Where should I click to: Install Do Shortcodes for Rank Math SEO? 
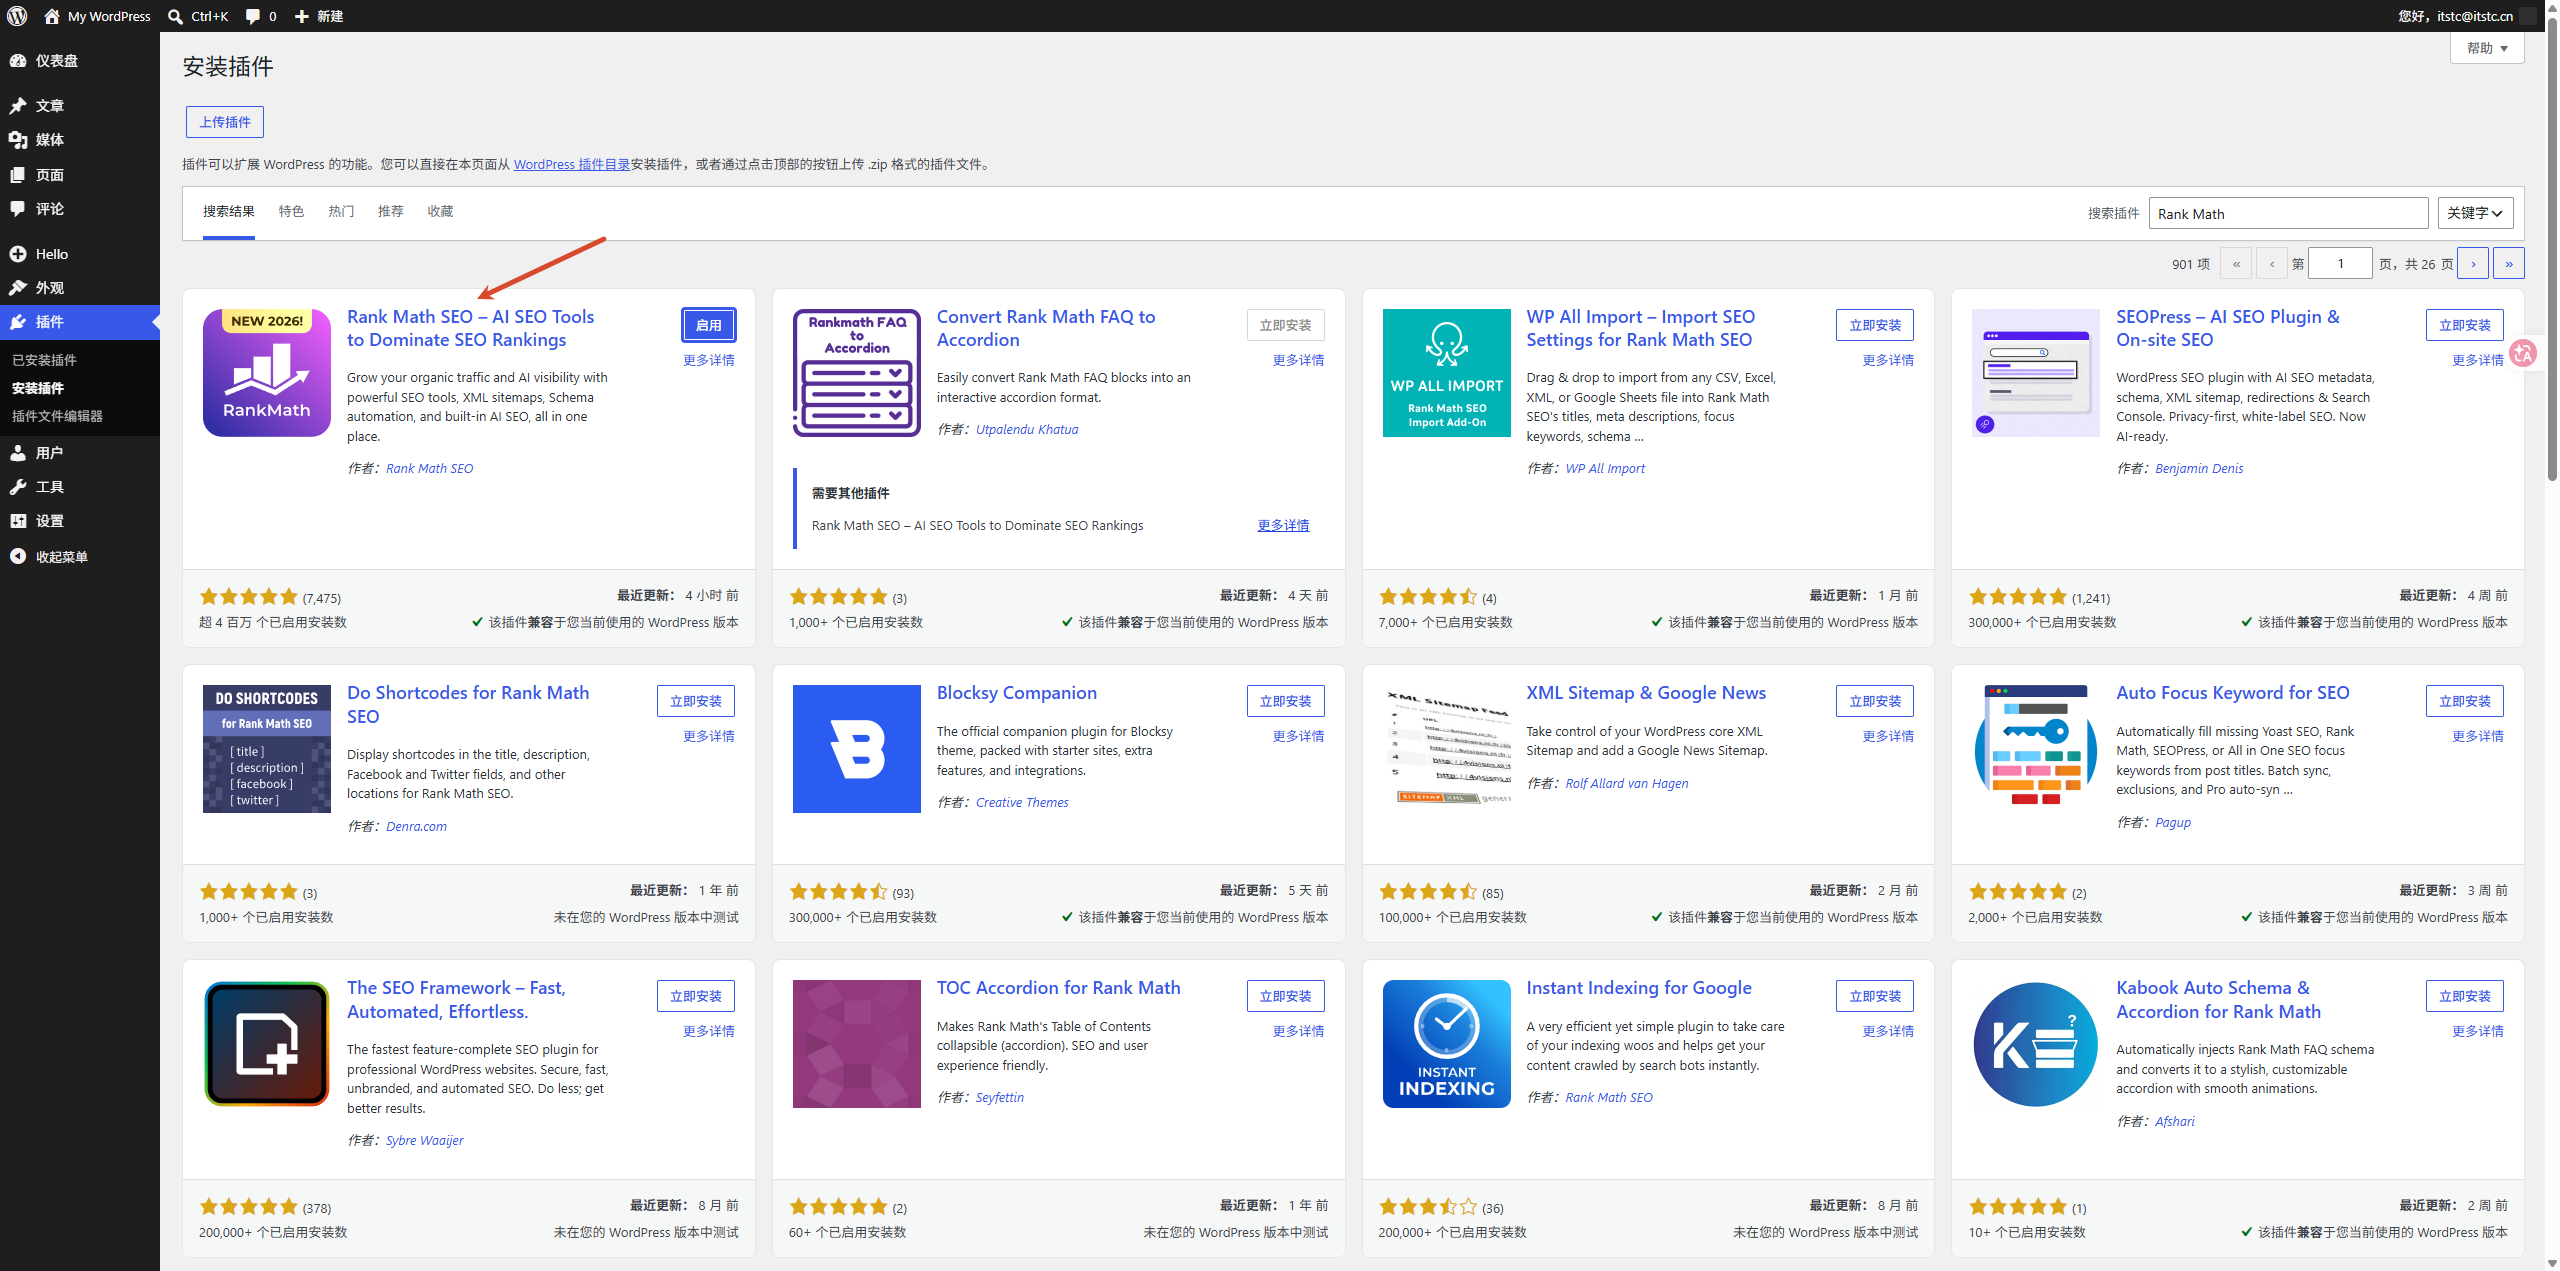pos(696,701)
